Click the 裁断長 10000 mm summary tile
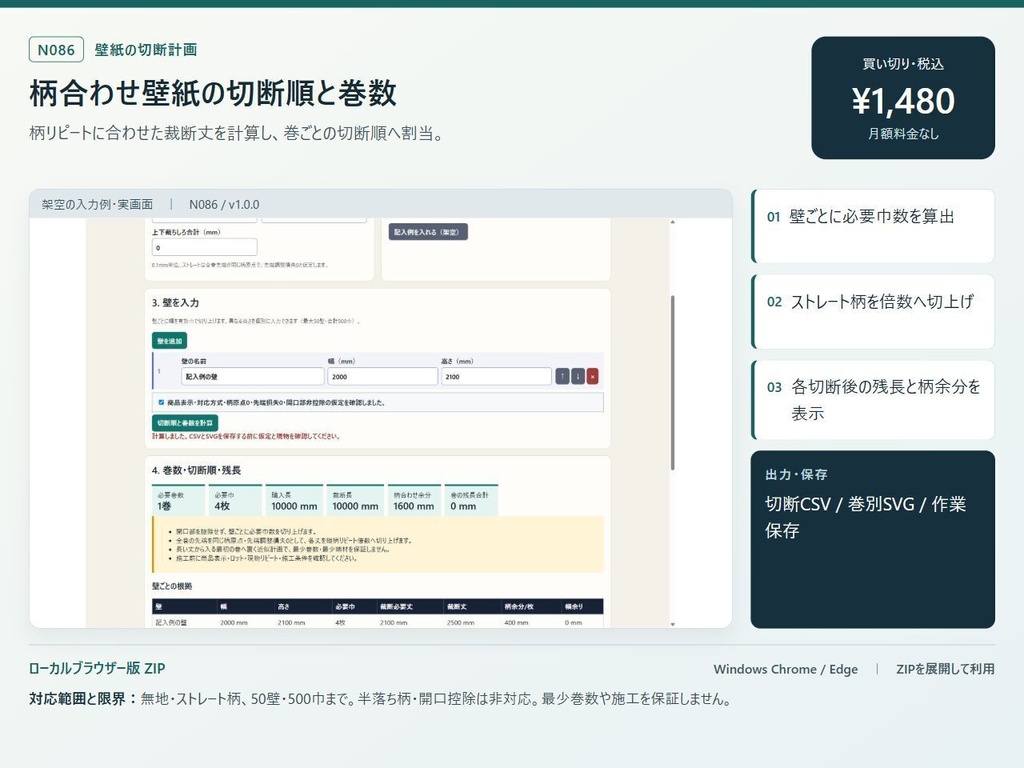 click(x=355, y=501)
